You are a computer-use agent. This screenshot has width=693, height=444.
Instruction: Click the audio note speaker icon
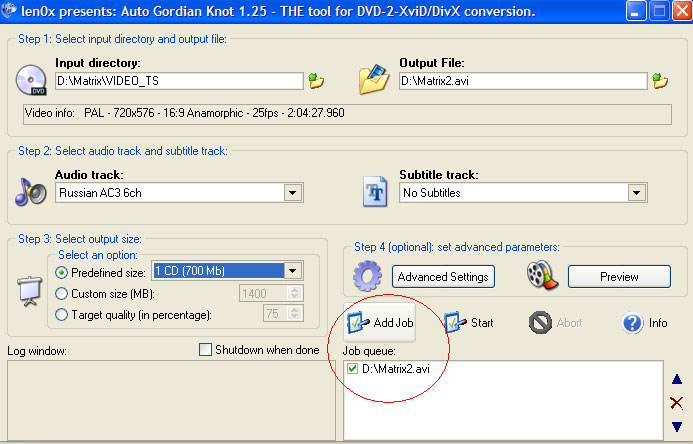tap(30, 192)
